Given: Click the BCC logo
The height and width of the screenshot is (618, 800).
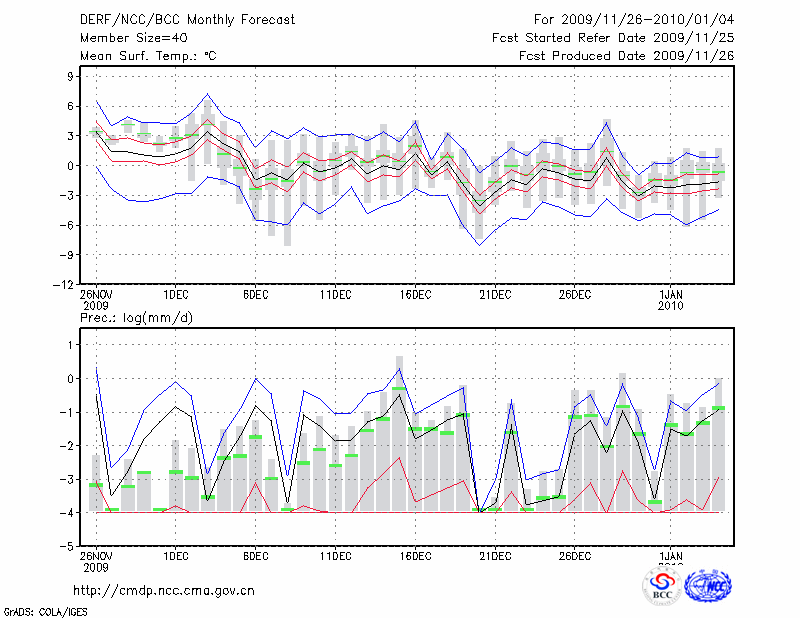Looking at the screenshot, I should click(x=662, y=586).
